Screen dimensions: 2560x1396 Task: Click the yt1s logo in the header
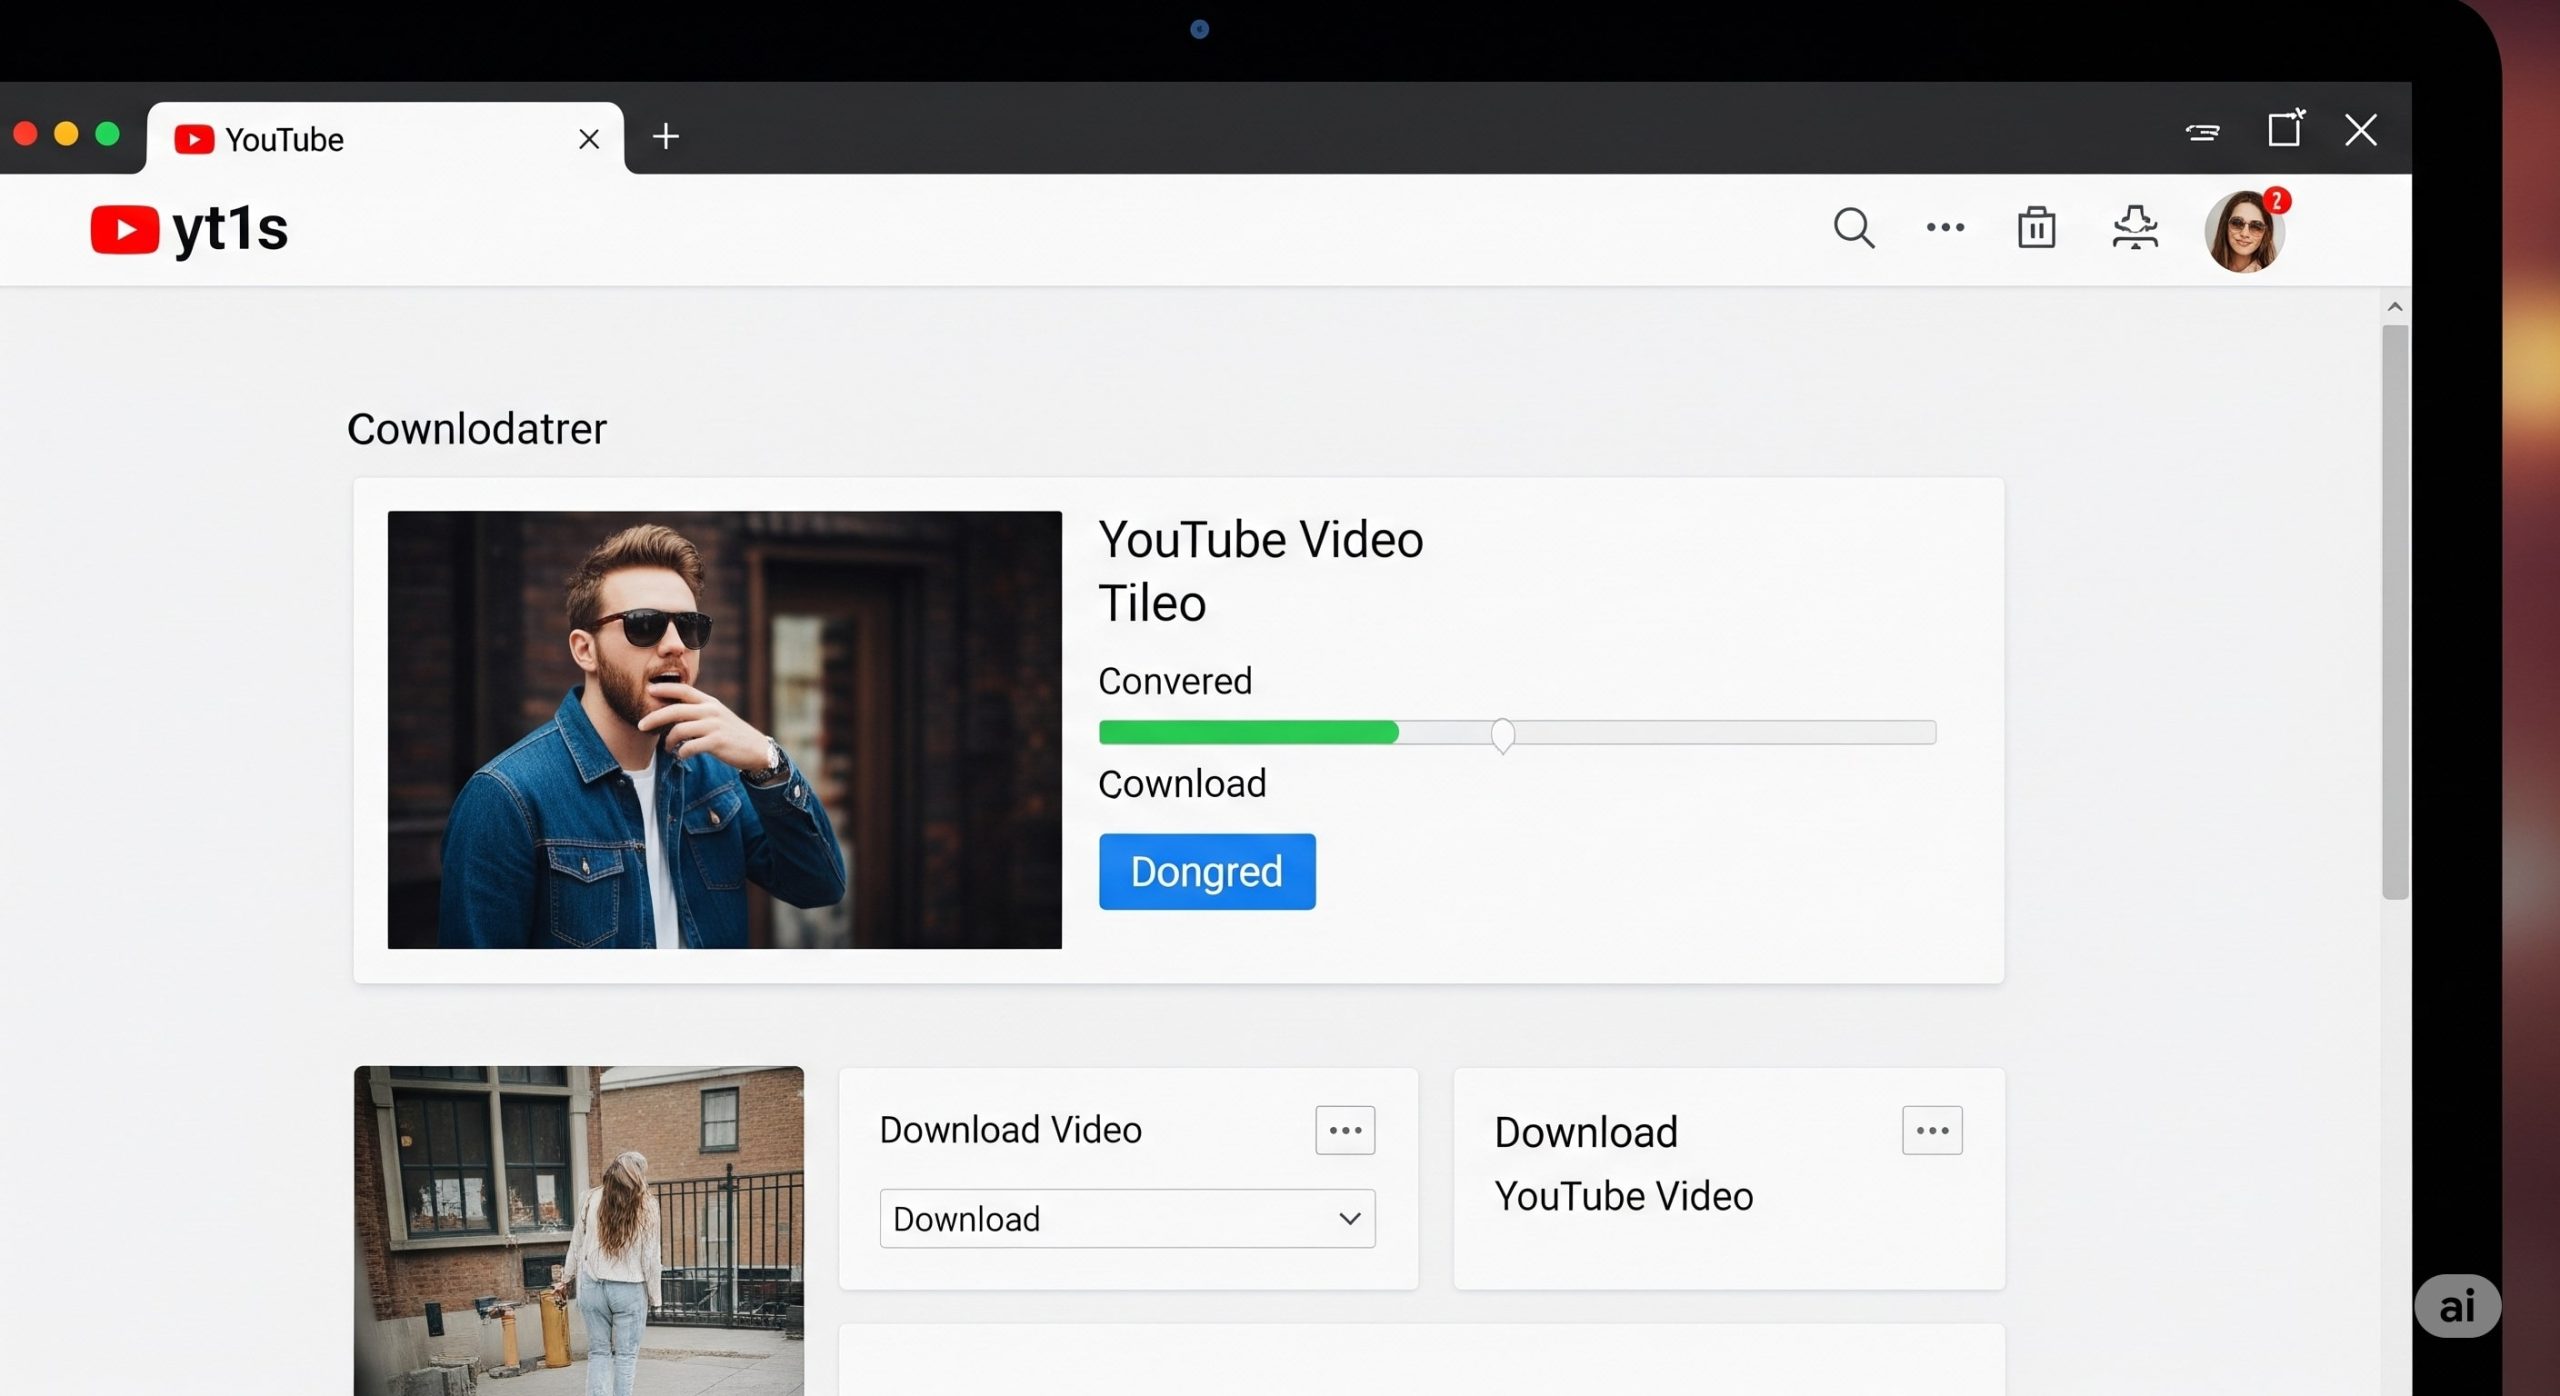[189, 229]
